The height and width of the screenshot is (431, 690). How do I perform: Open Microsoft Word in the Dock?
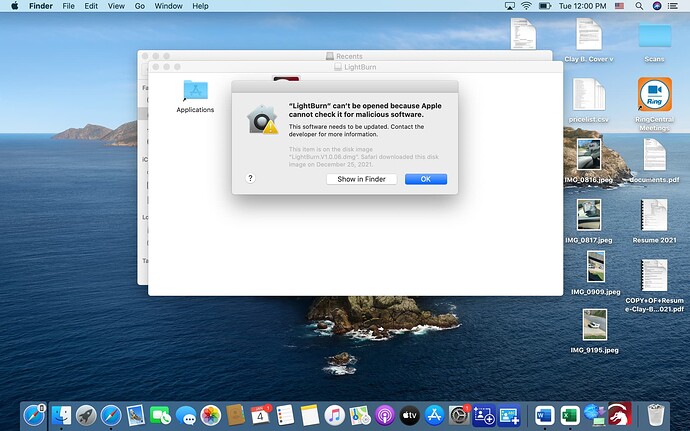tap(545, 415)
